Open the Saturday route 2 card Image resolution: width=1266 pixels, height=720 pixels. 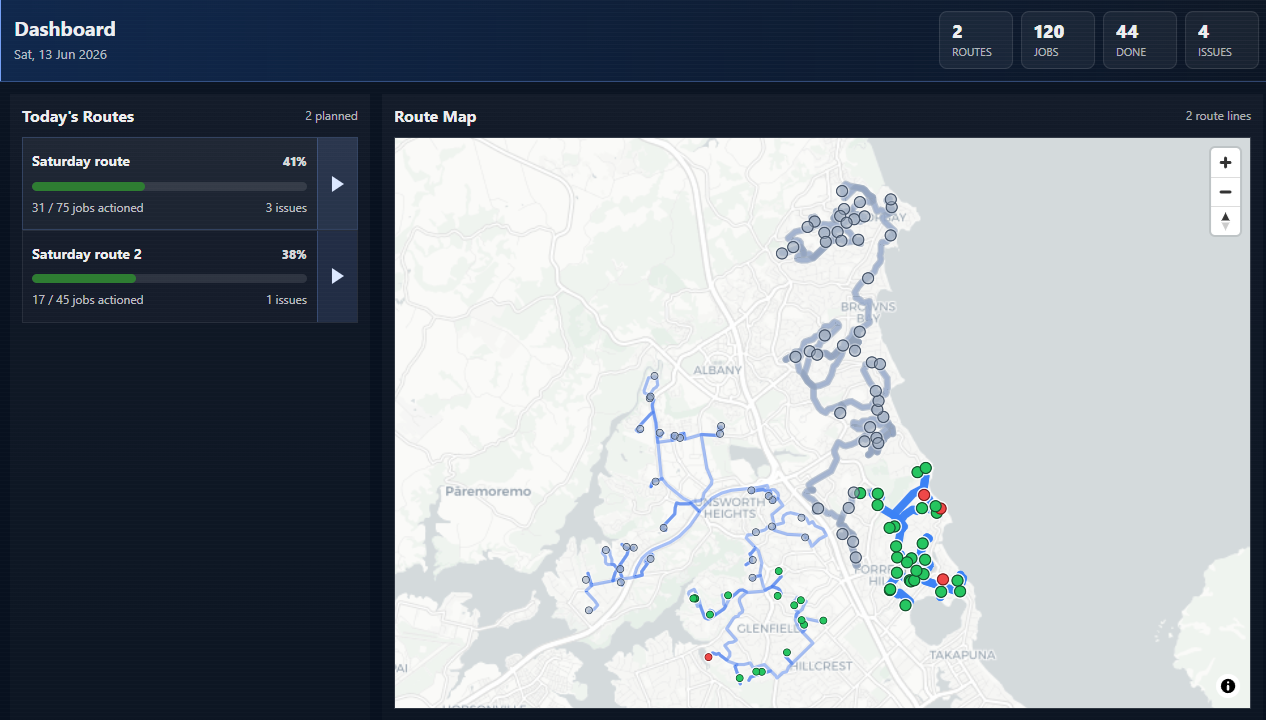[x=170, y=276]
